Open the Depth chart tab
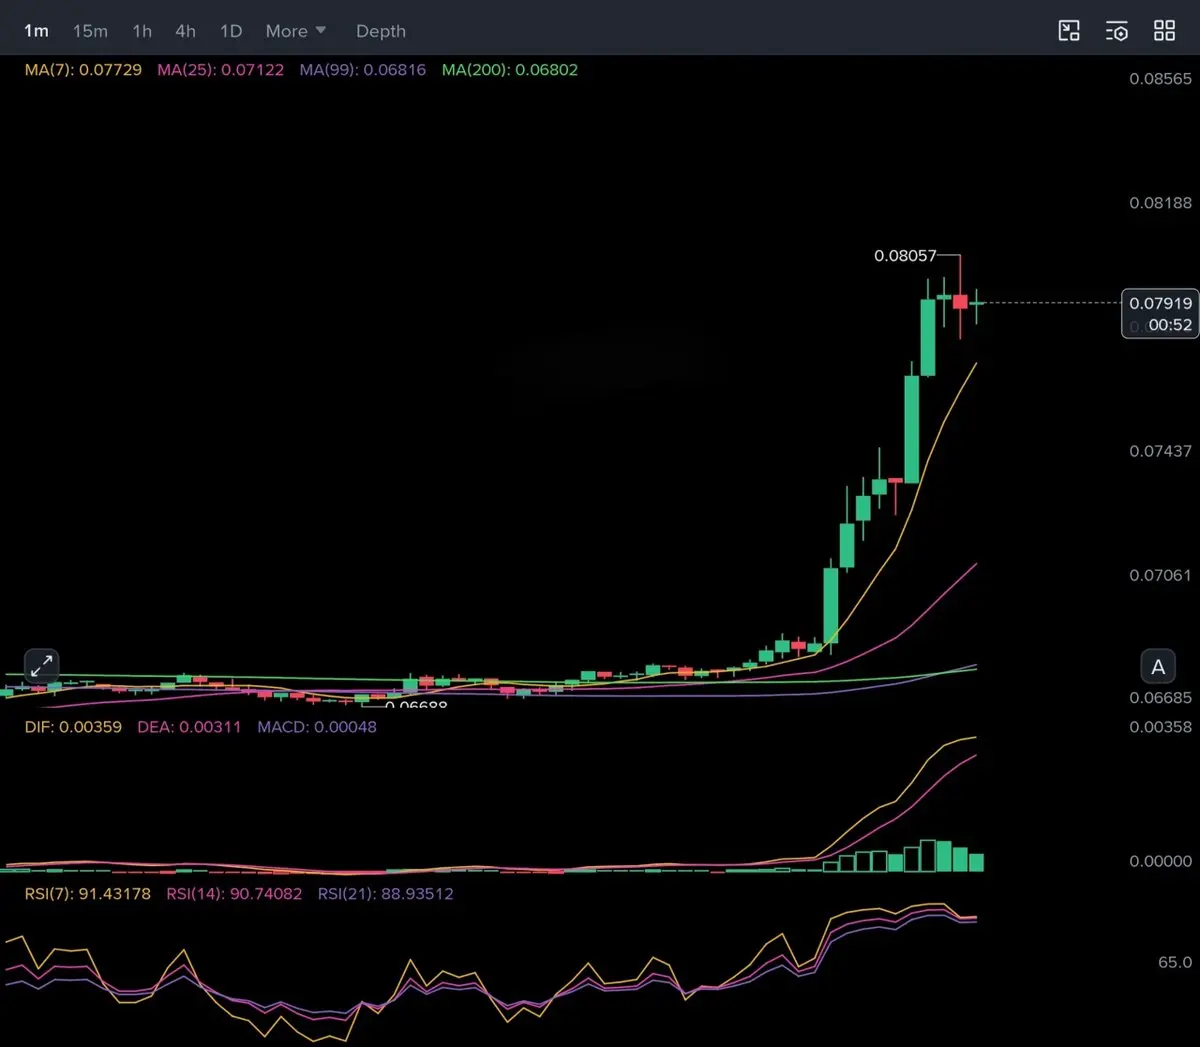 [x=381, y=31]
